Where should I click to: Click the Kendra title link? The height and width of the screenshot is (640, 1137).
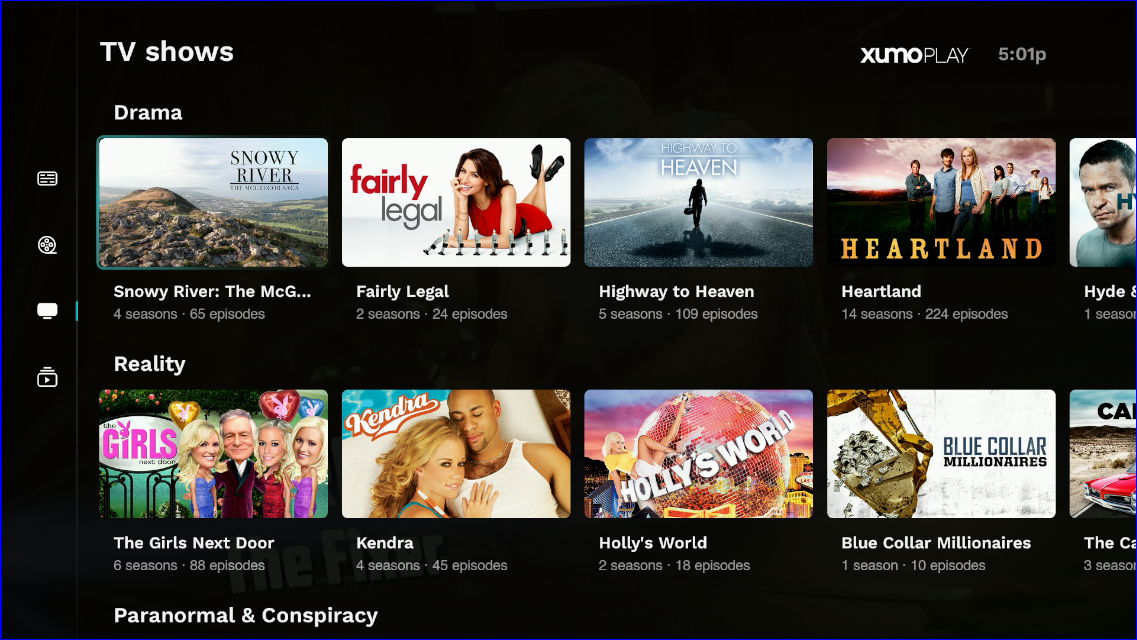(384, 543)
